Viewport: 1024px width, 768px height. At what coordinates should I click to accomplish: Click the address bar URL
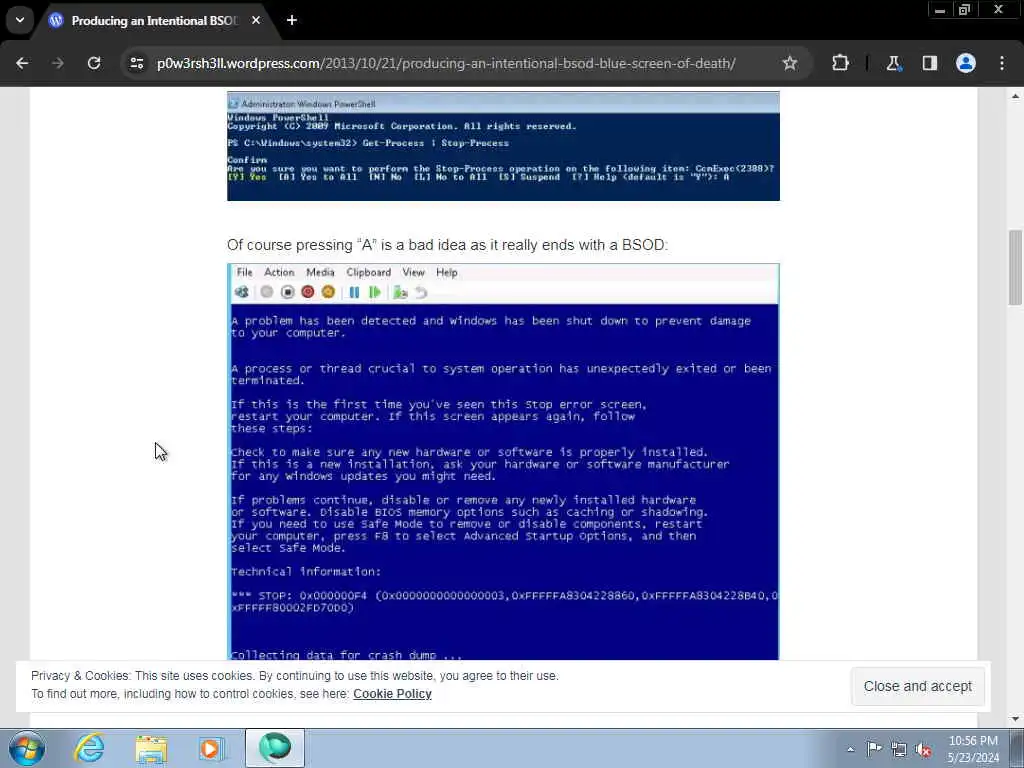[x=446, y=63]
